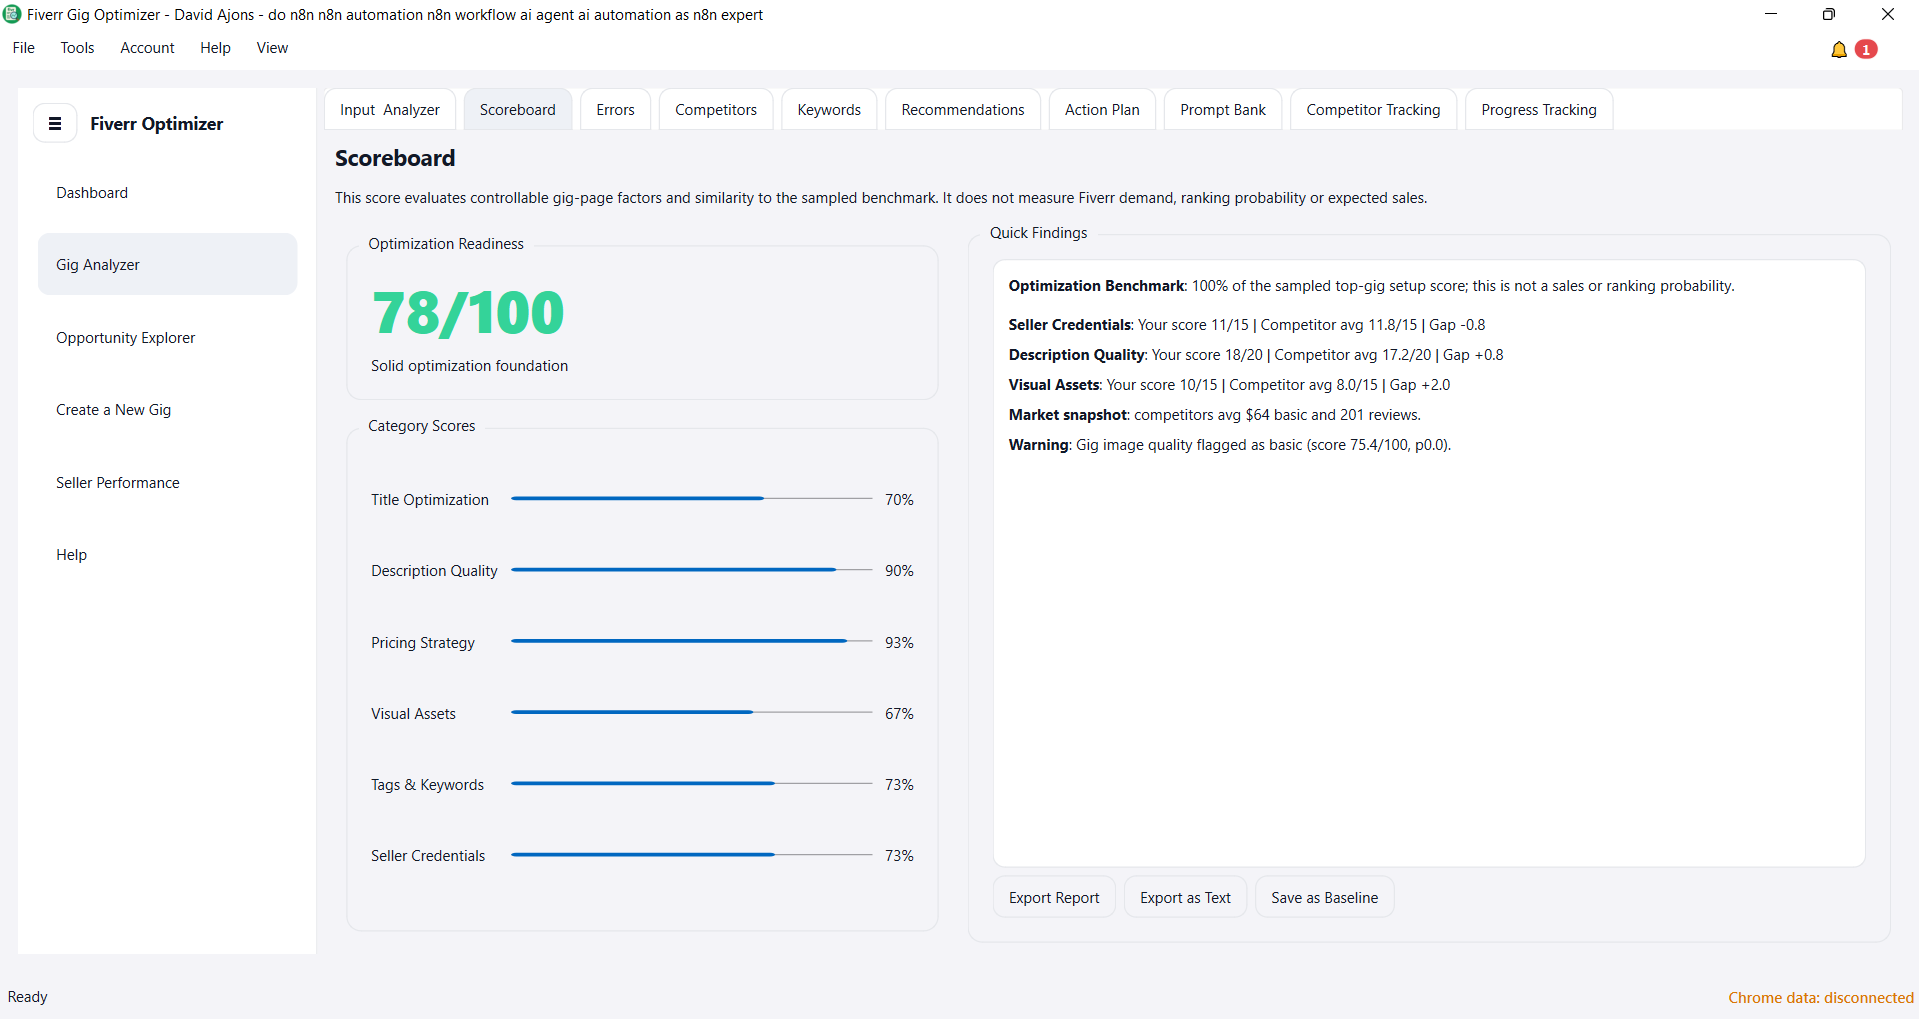Click the Pricing Strategy 93% value

pyautogui.click(x=899, y=643)
